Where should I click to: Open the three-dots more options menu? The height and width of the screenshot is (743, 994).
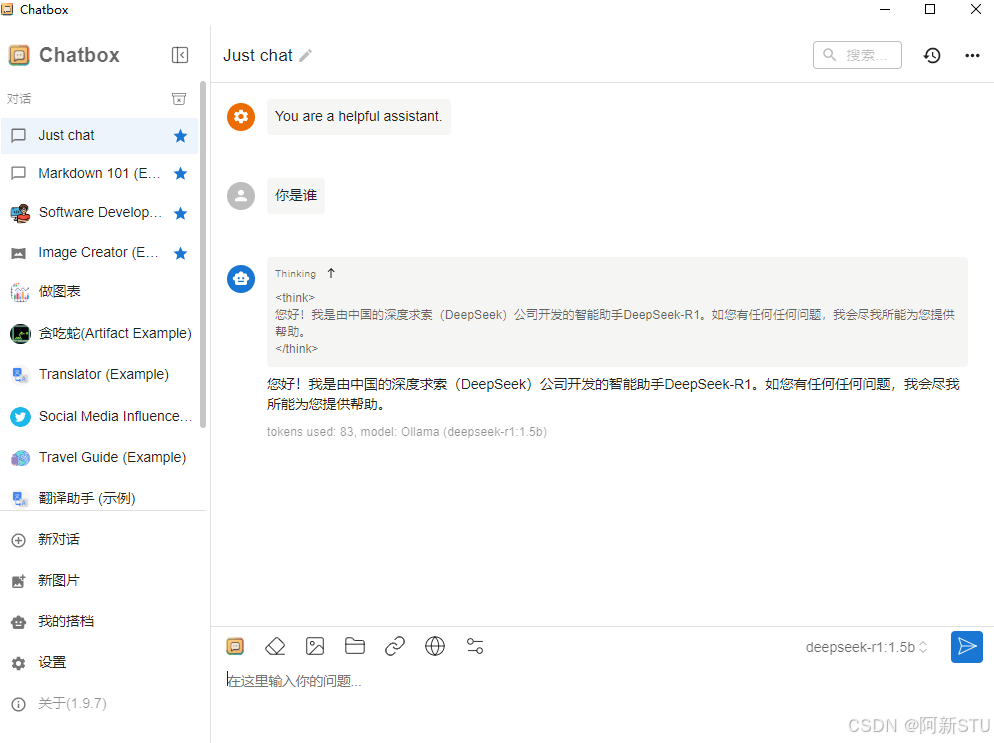pyautogui.click(x=972, y=56)
